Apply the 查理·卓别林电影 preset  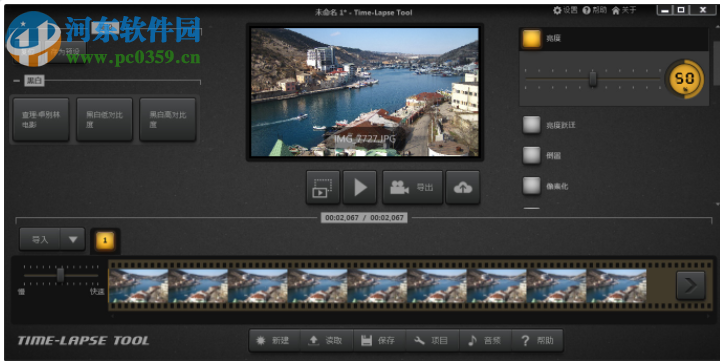(41, 119)
